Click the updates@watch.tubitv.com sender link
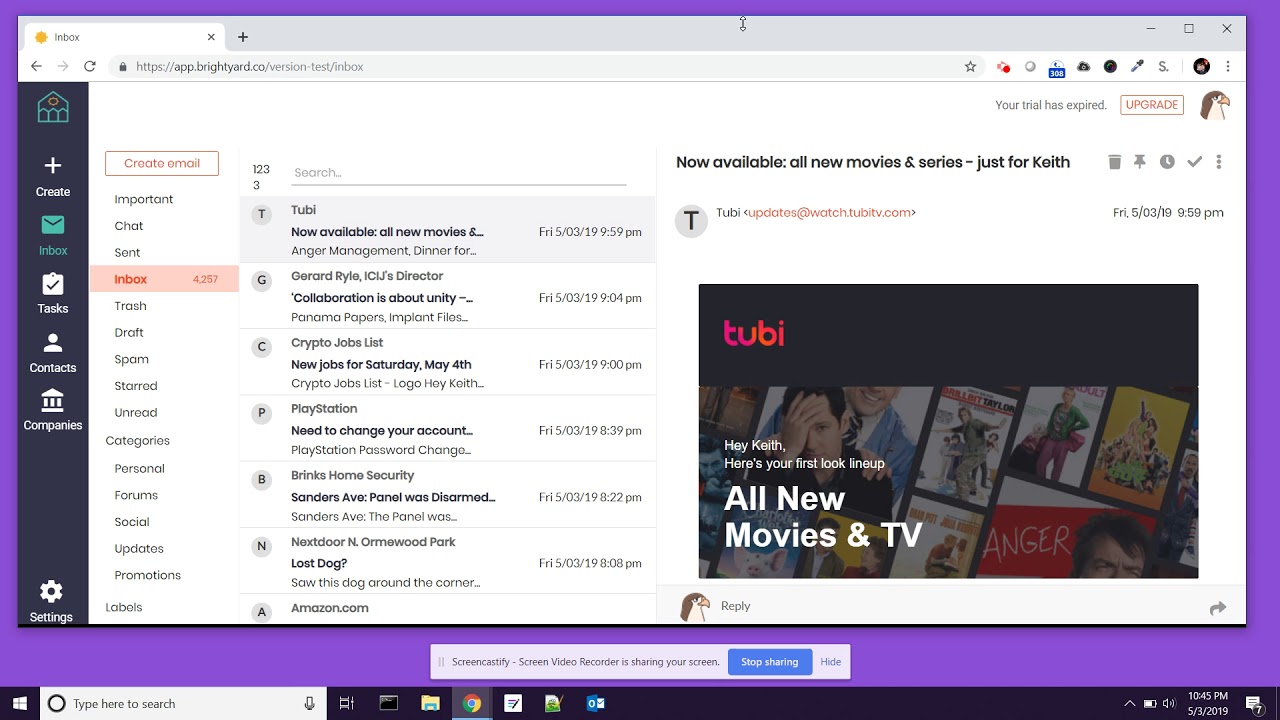This screenshot has width=1280, height=720. (830, 212)
